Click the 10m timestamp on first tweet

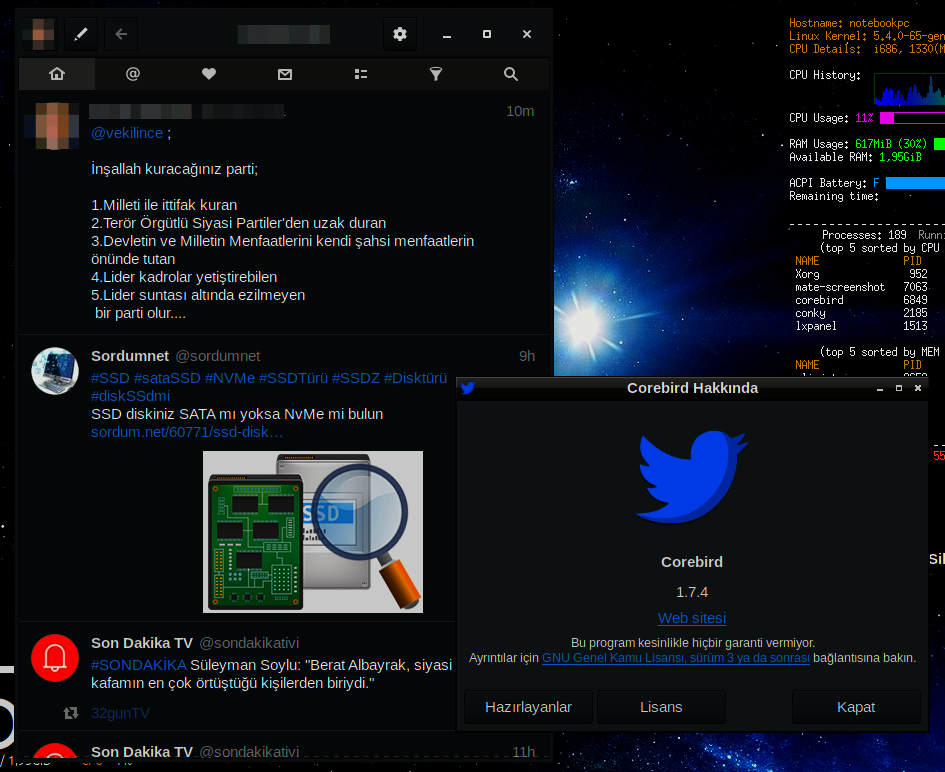pos(520,111)
